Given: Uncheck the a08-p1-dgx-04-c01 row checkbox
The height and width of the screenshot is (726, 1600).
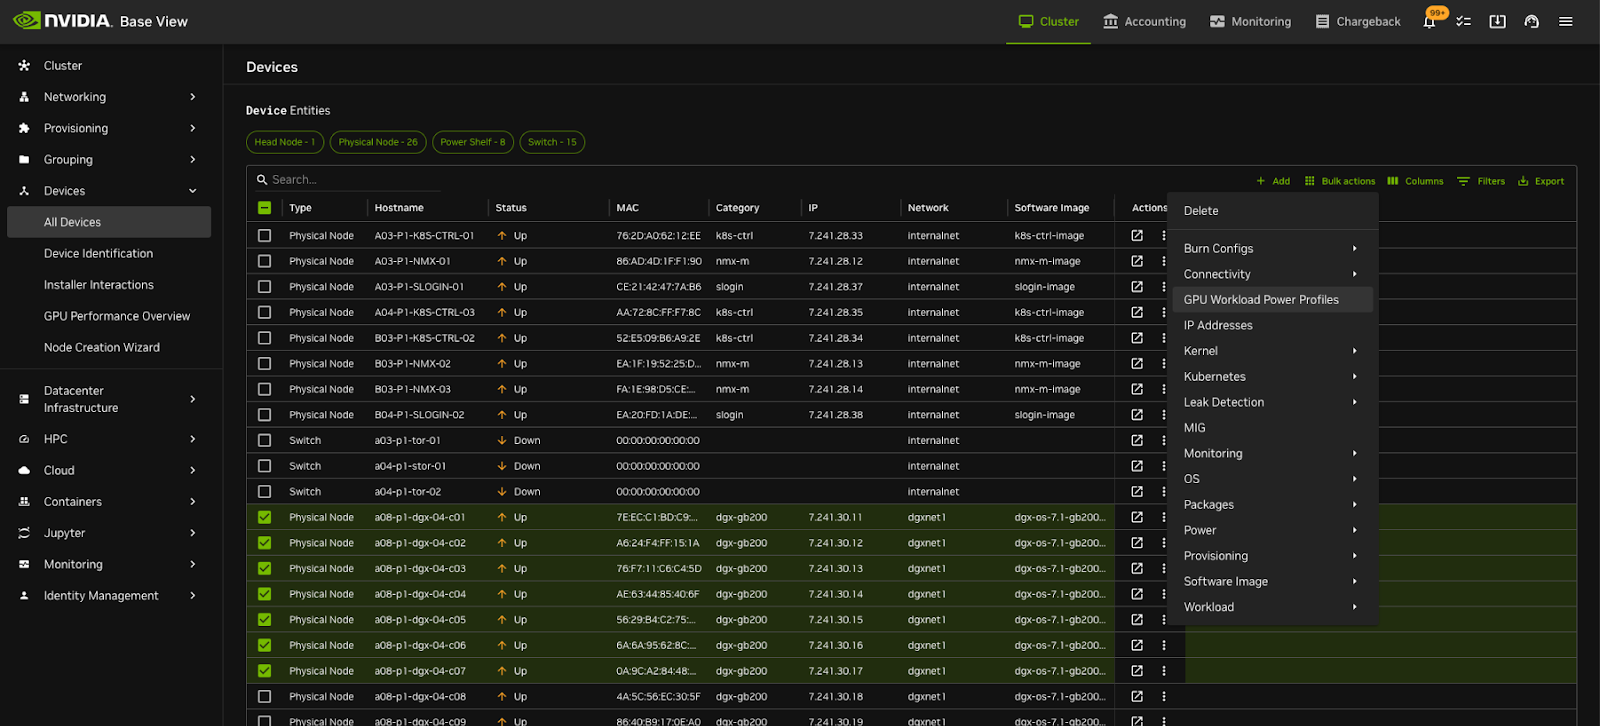Looking at the screenshot, I should coord(264,518).
